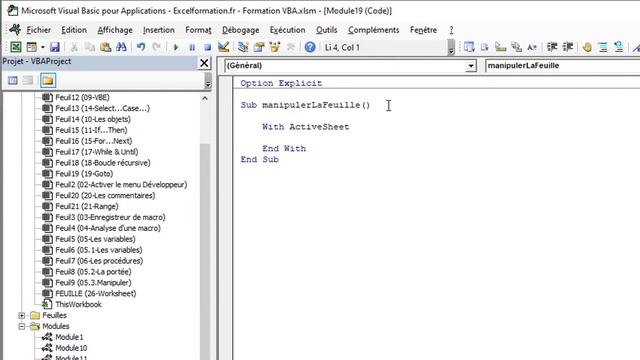Click the manipulerLaFeuille procedure box

click(562, 66)
